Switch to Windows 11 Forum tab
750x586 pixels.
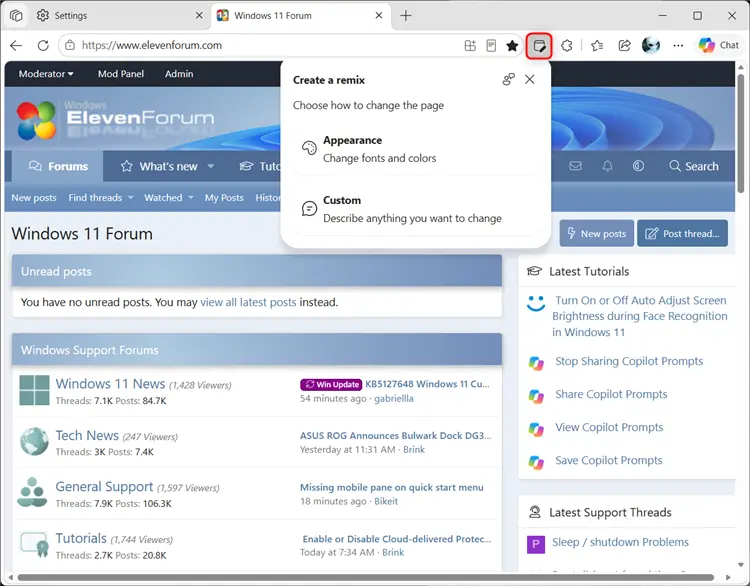[301, 16]
